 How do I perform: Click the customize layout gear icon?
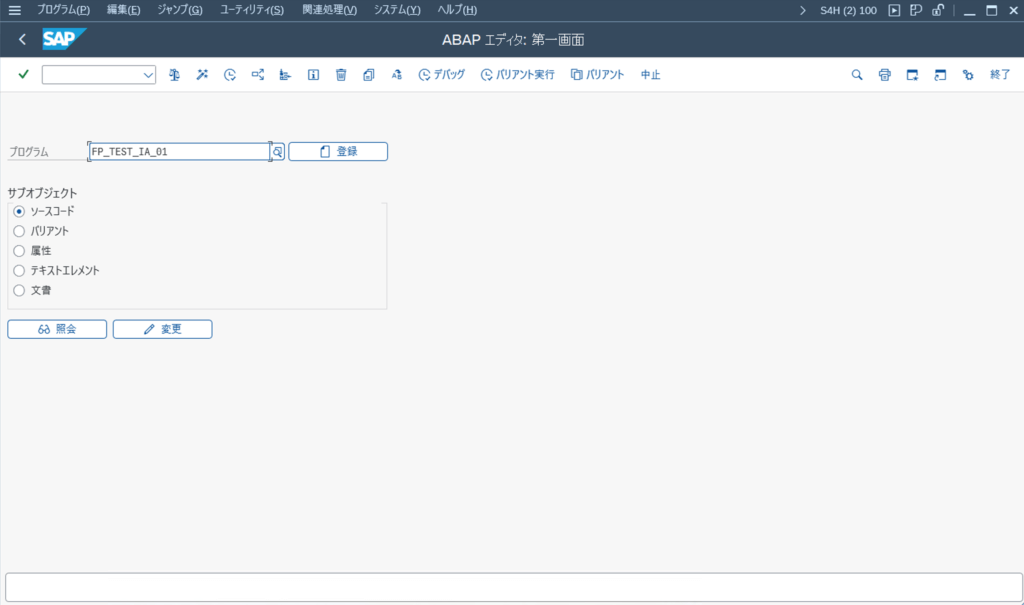967,74
